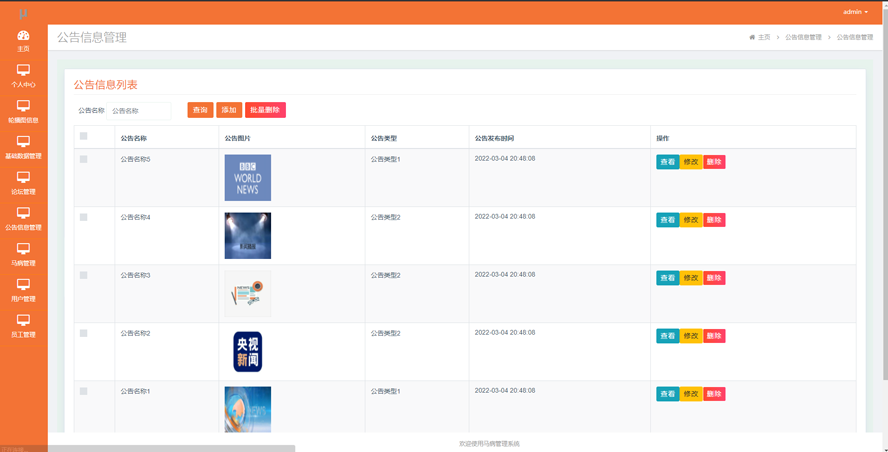Open the BBC World News thumbnail
Viewport: 888px width, 452px height.
[247, 178]
